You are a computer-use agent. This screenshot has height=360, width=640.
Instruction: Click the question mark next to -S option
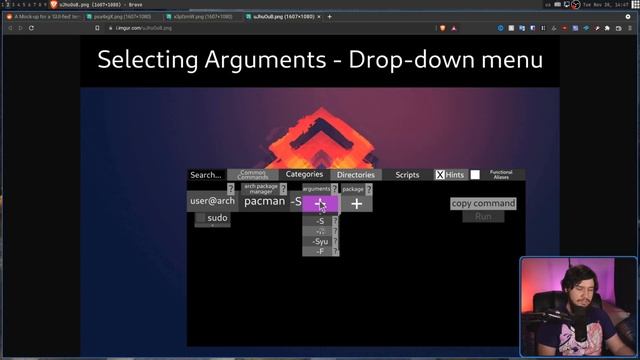(335, 221)
